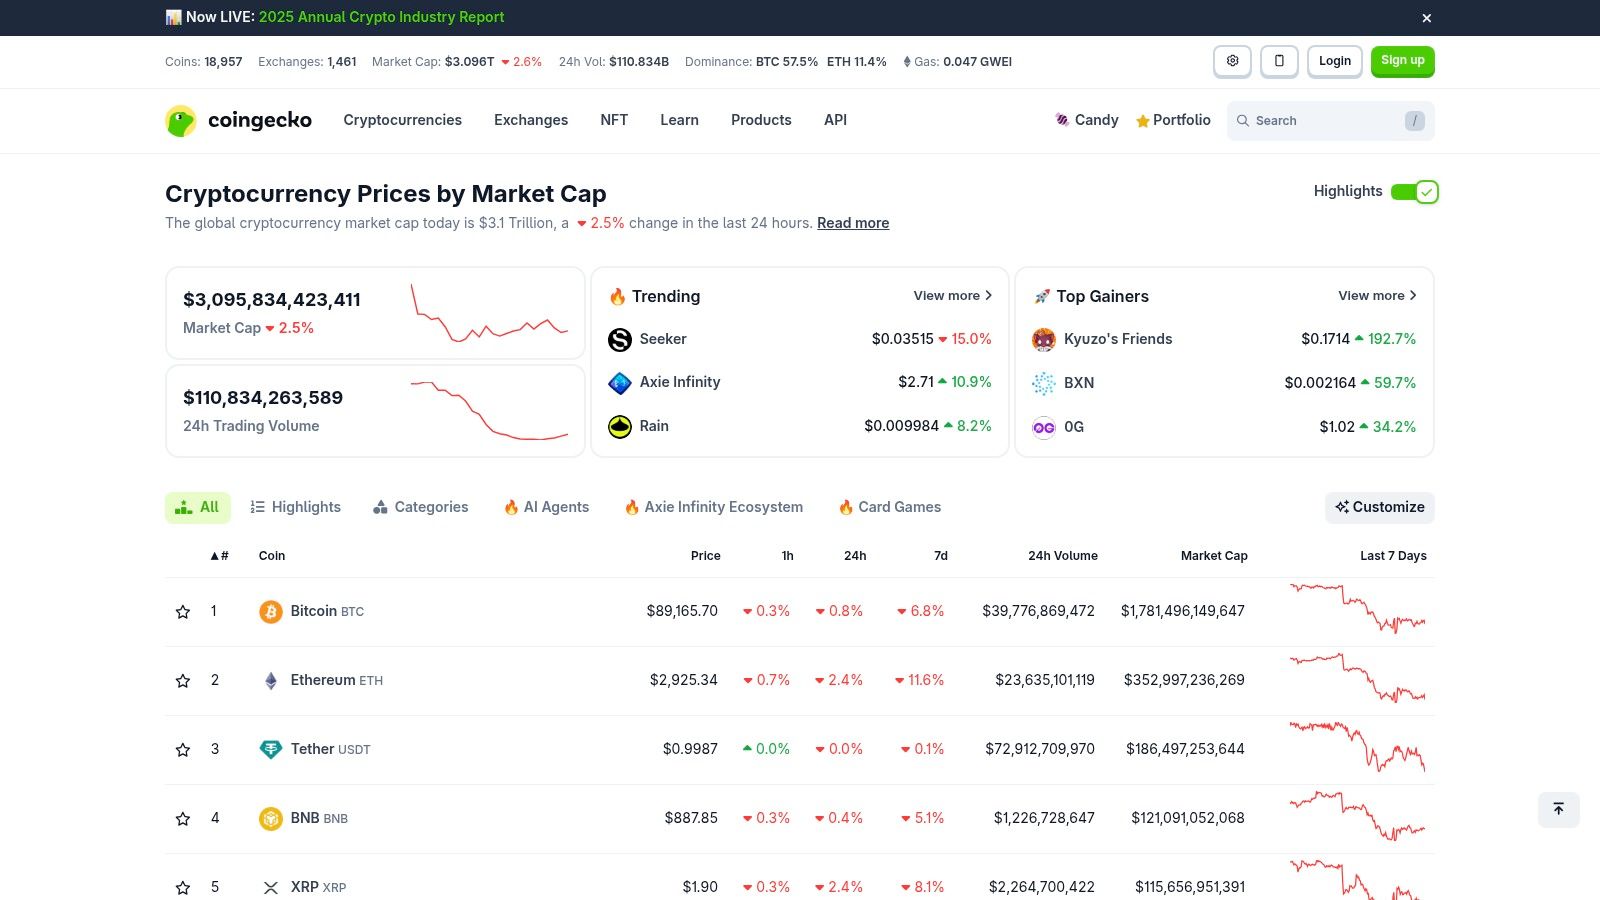
Task: Open the settings gear in the top bar
Action: pos(1232,61)
